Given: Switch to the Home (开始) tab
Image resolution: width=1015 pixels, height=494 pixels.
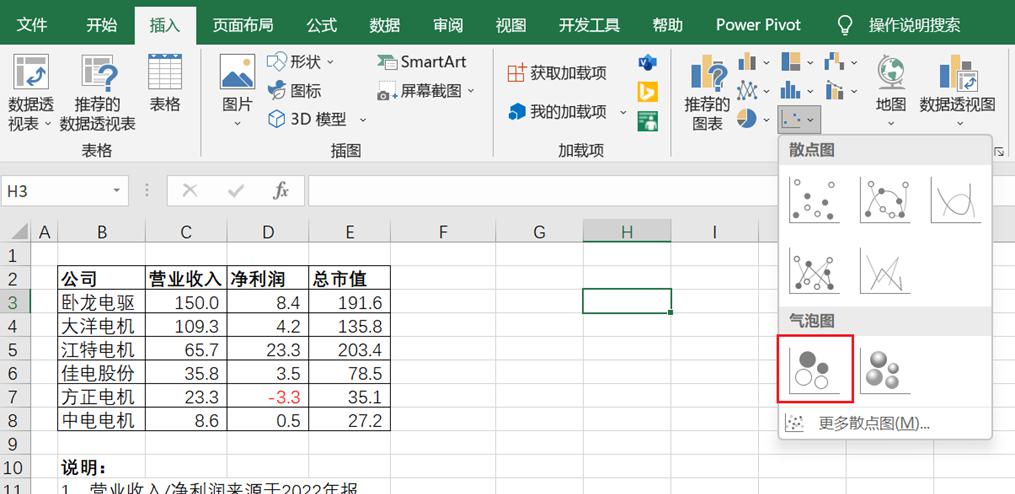Looking at the screenshot, I should (x=102, y=25).
